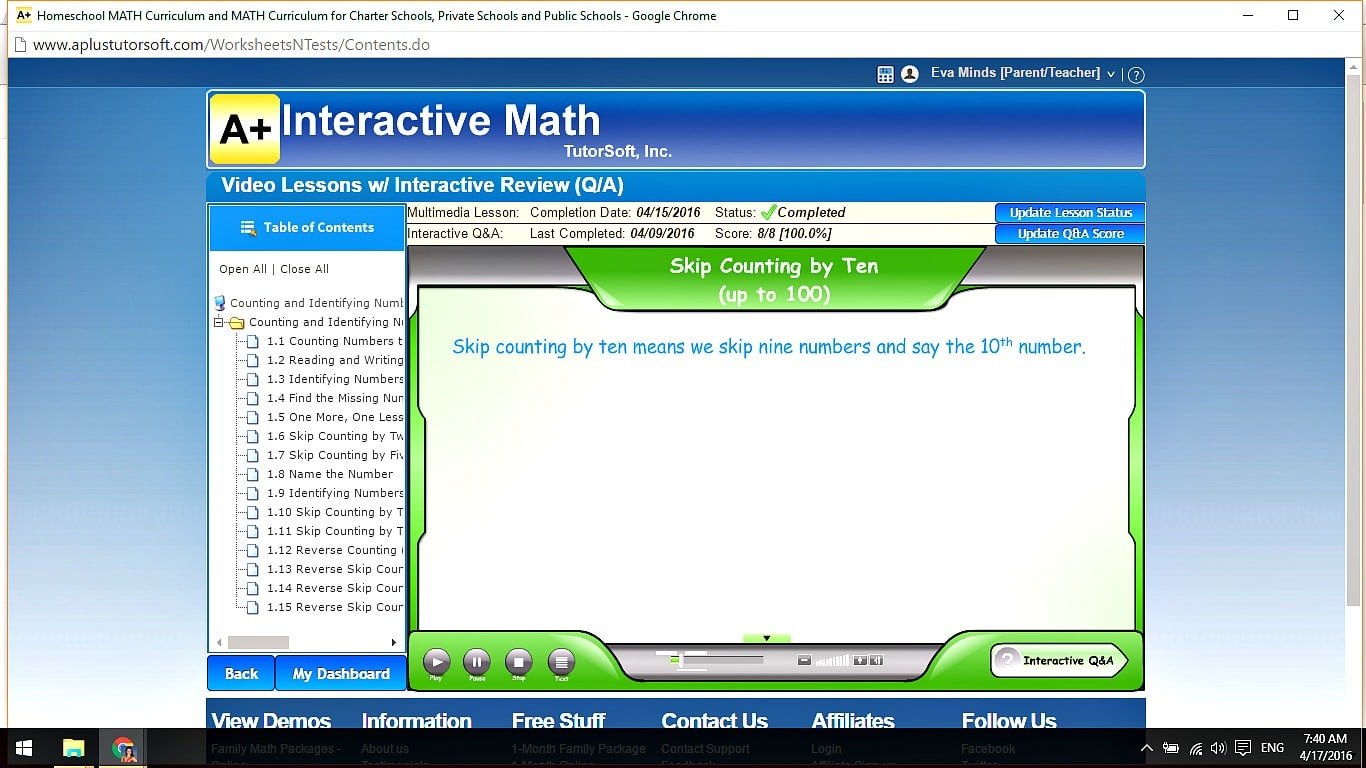This screenshot has width=1366, height=768.
Task: Open Google Chrome from the taskbar
Action: point(123,747)
